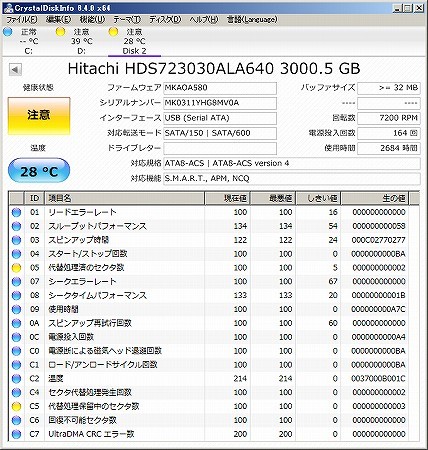428x450 pixels.
Task: Click the transfer mode field SATA/150 | SATA/600
Action: 220,133
